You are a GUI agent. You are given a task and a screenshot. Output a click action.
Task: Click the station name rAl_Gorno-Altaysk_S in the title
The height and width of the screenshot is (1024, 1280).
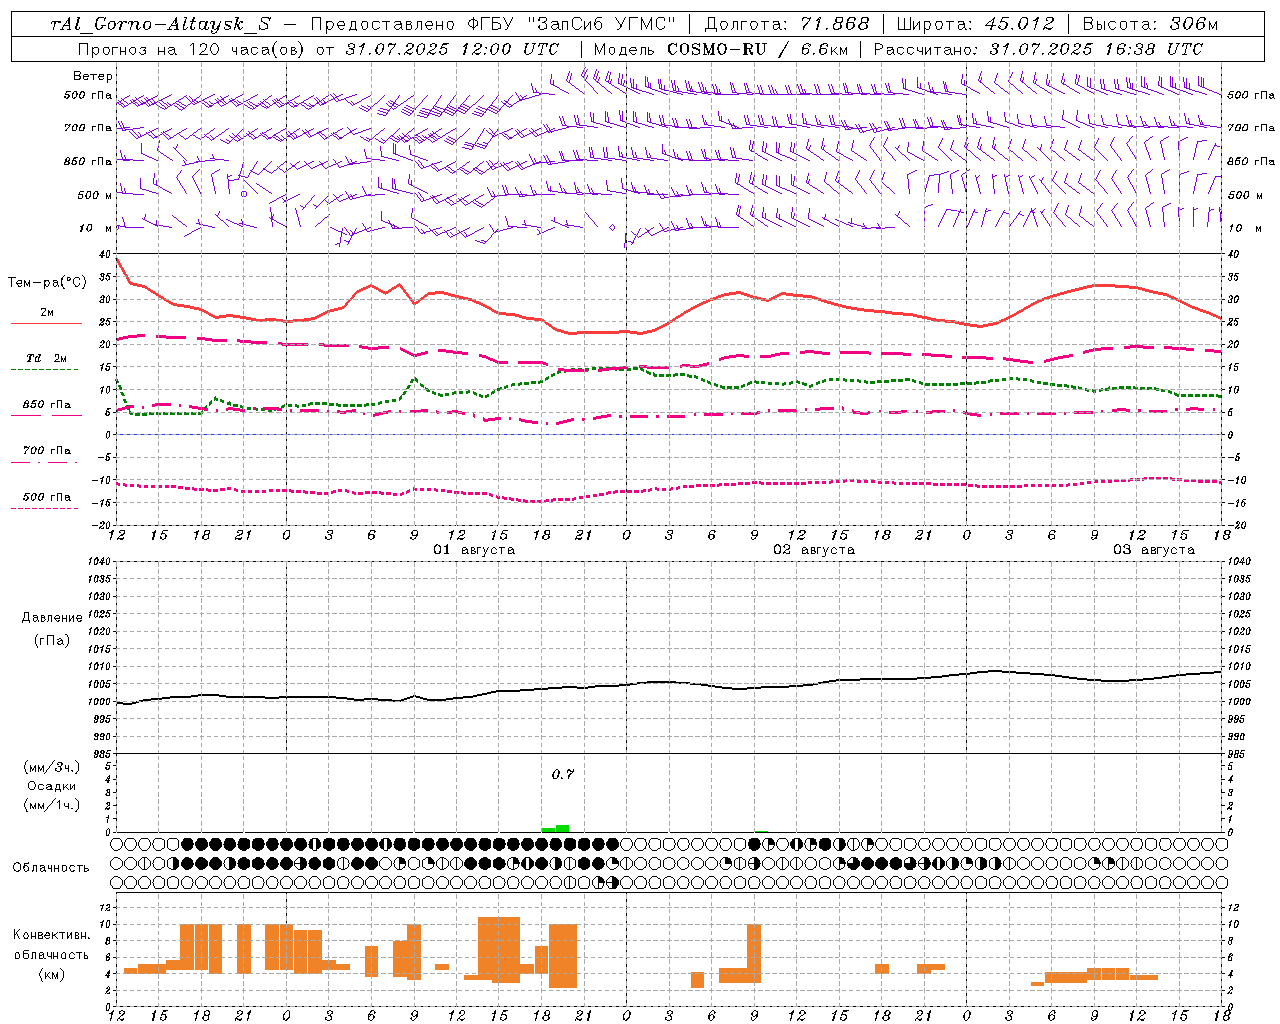pyautogui.click(x=161, y=24)
